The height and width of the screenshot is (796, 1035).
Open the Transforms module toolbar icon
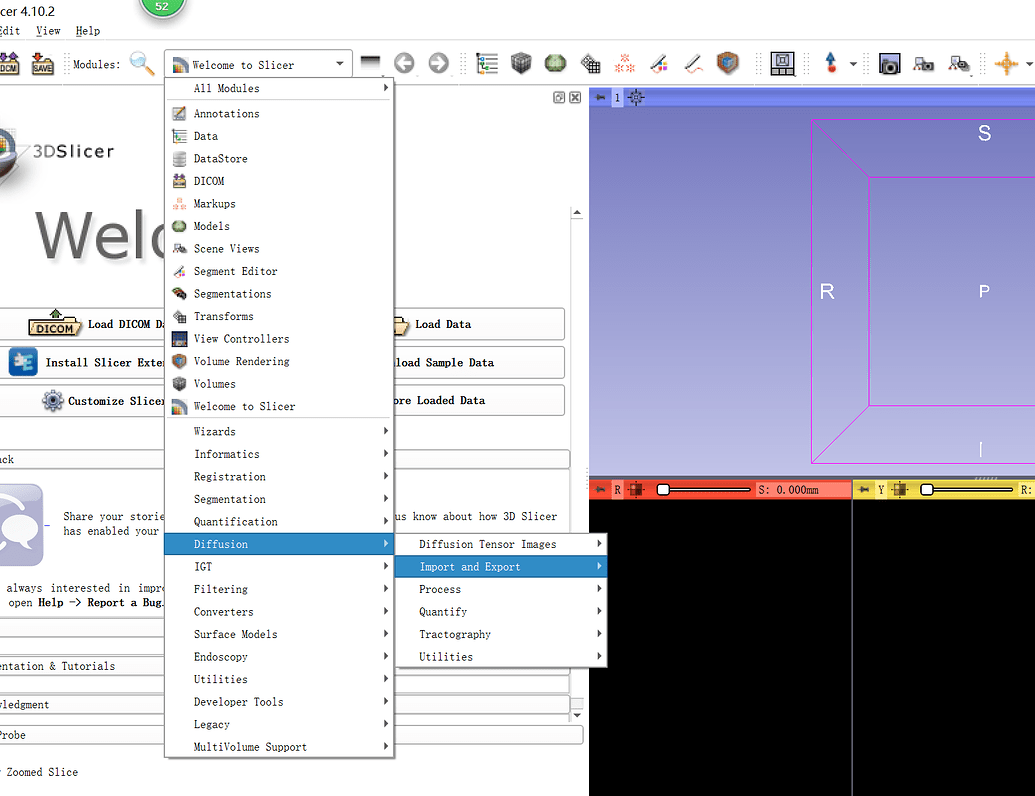coord(590,63)
